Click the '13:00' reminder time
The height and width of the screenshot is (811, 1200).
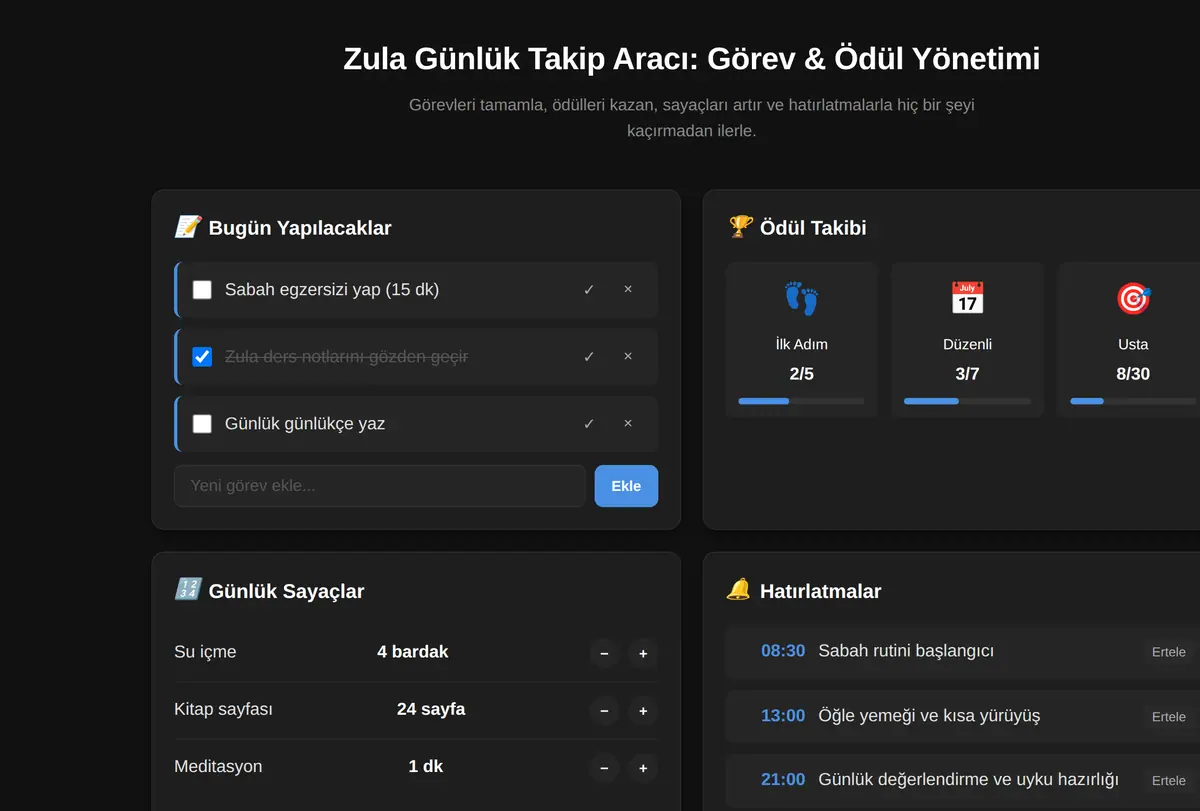click(783, 716)
